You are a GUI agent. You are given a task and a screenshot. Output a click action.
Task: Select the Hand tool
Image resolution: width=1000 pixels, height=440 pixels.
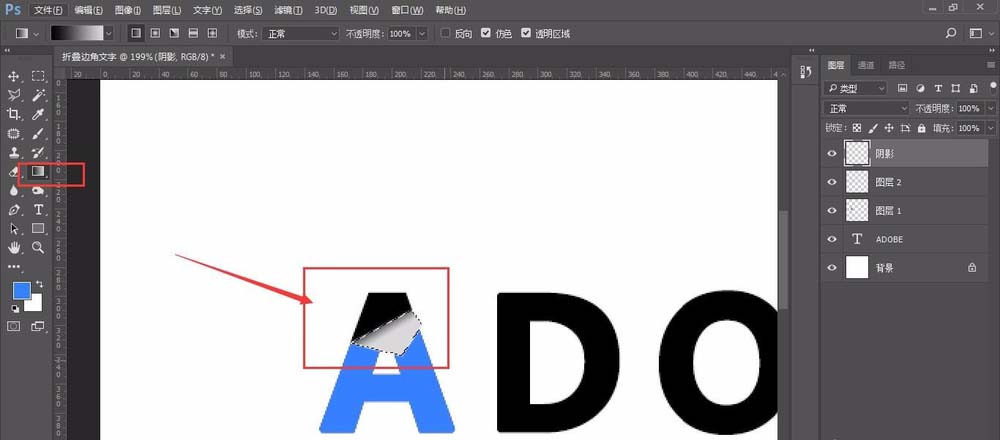13,247
